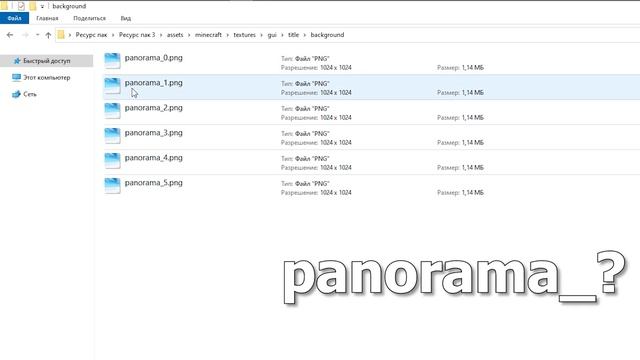Click panorama_5.png file thumbnail
Screen dimensions: 640x360
(112, 186)
